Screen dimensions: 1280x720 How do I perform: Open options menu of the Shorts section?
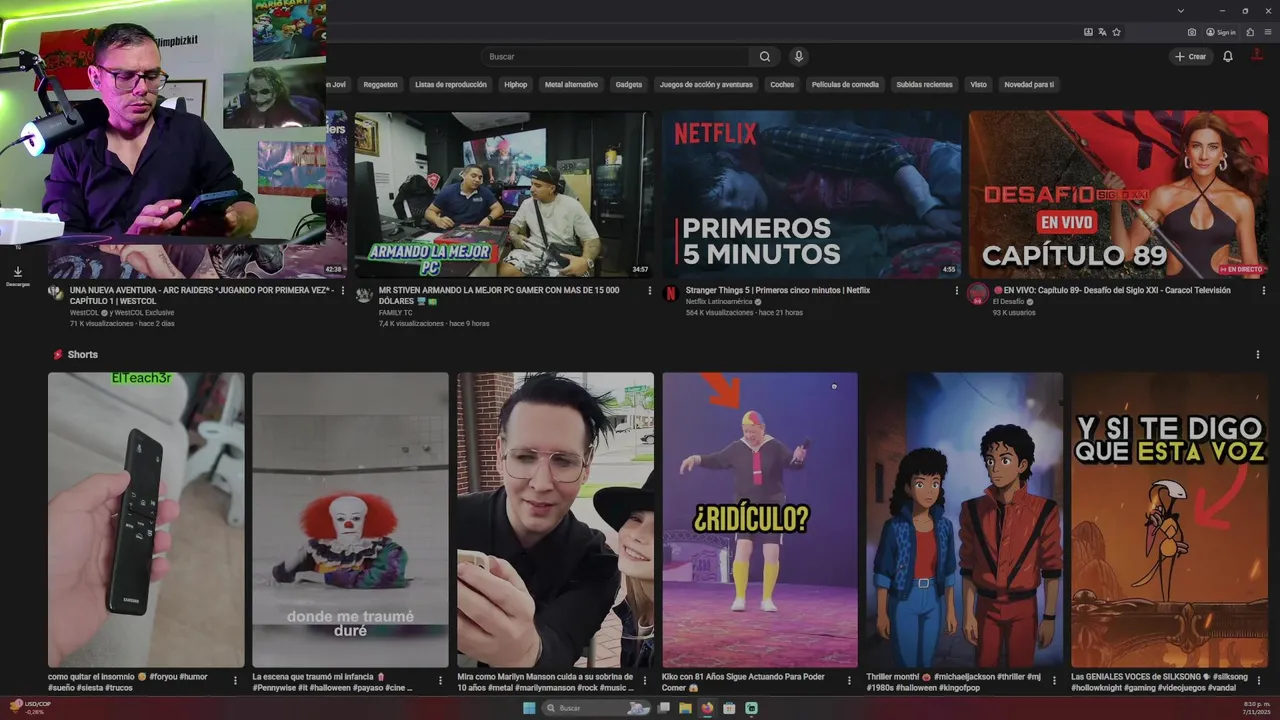tap(1258, 355)
